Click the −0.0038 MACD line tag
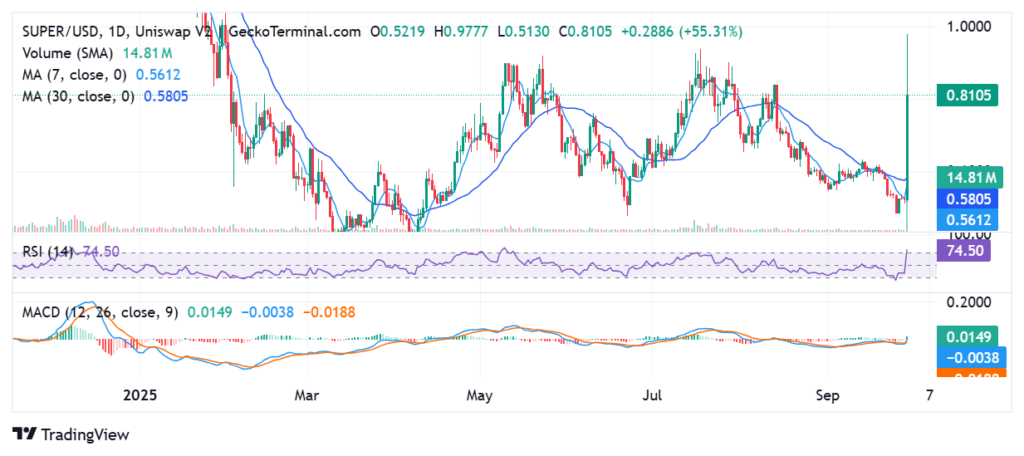The image size is (1024, 456). (x=967, y=357)
